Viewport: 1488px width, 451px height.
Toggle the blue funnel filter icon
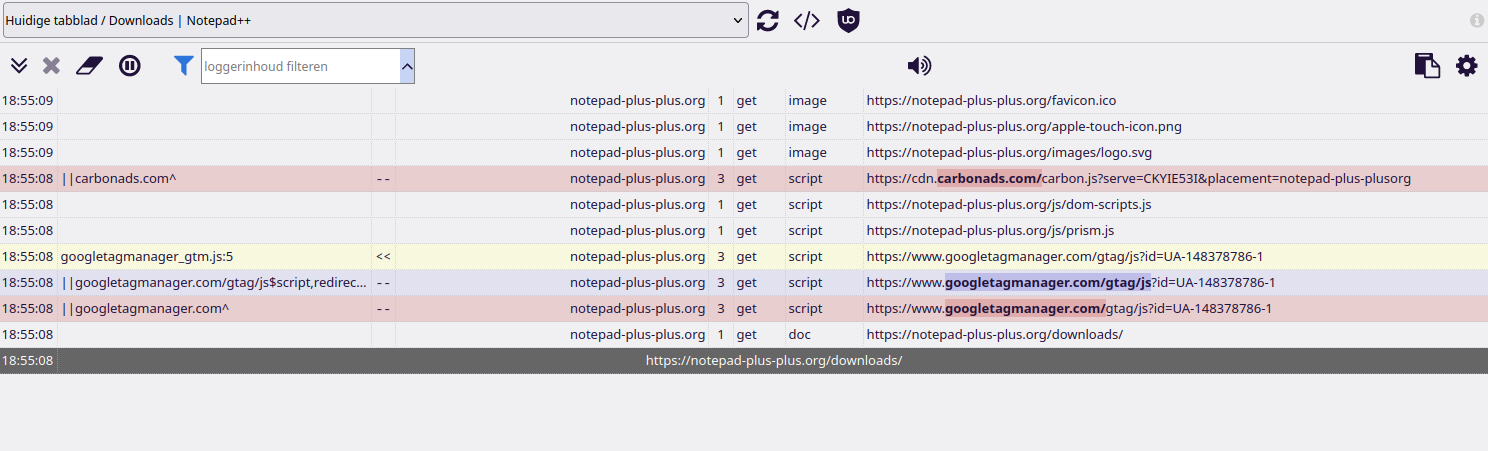[183, 66]
